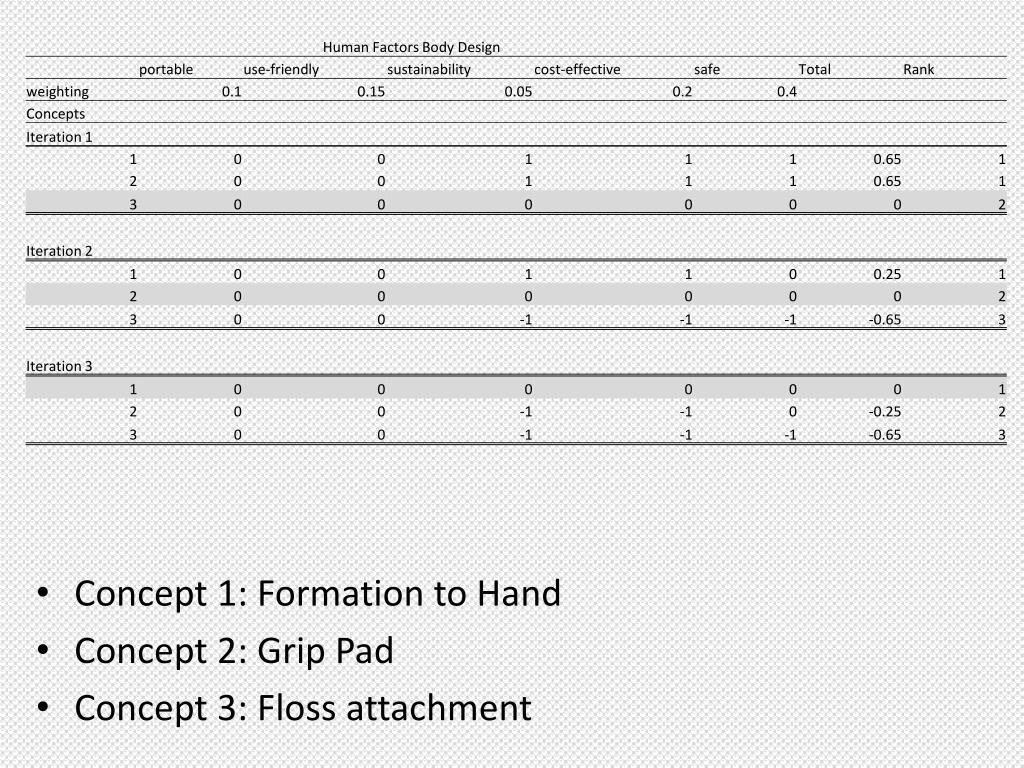Click the "Concept 1: Formation to Hand" bullet

coord(317,594)
